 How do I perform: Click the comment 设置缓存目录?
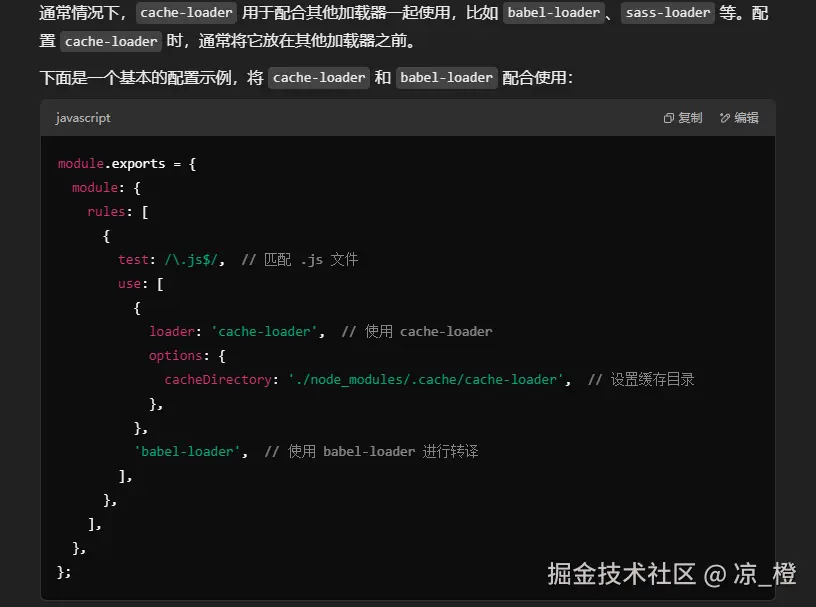tap(641, 380)
